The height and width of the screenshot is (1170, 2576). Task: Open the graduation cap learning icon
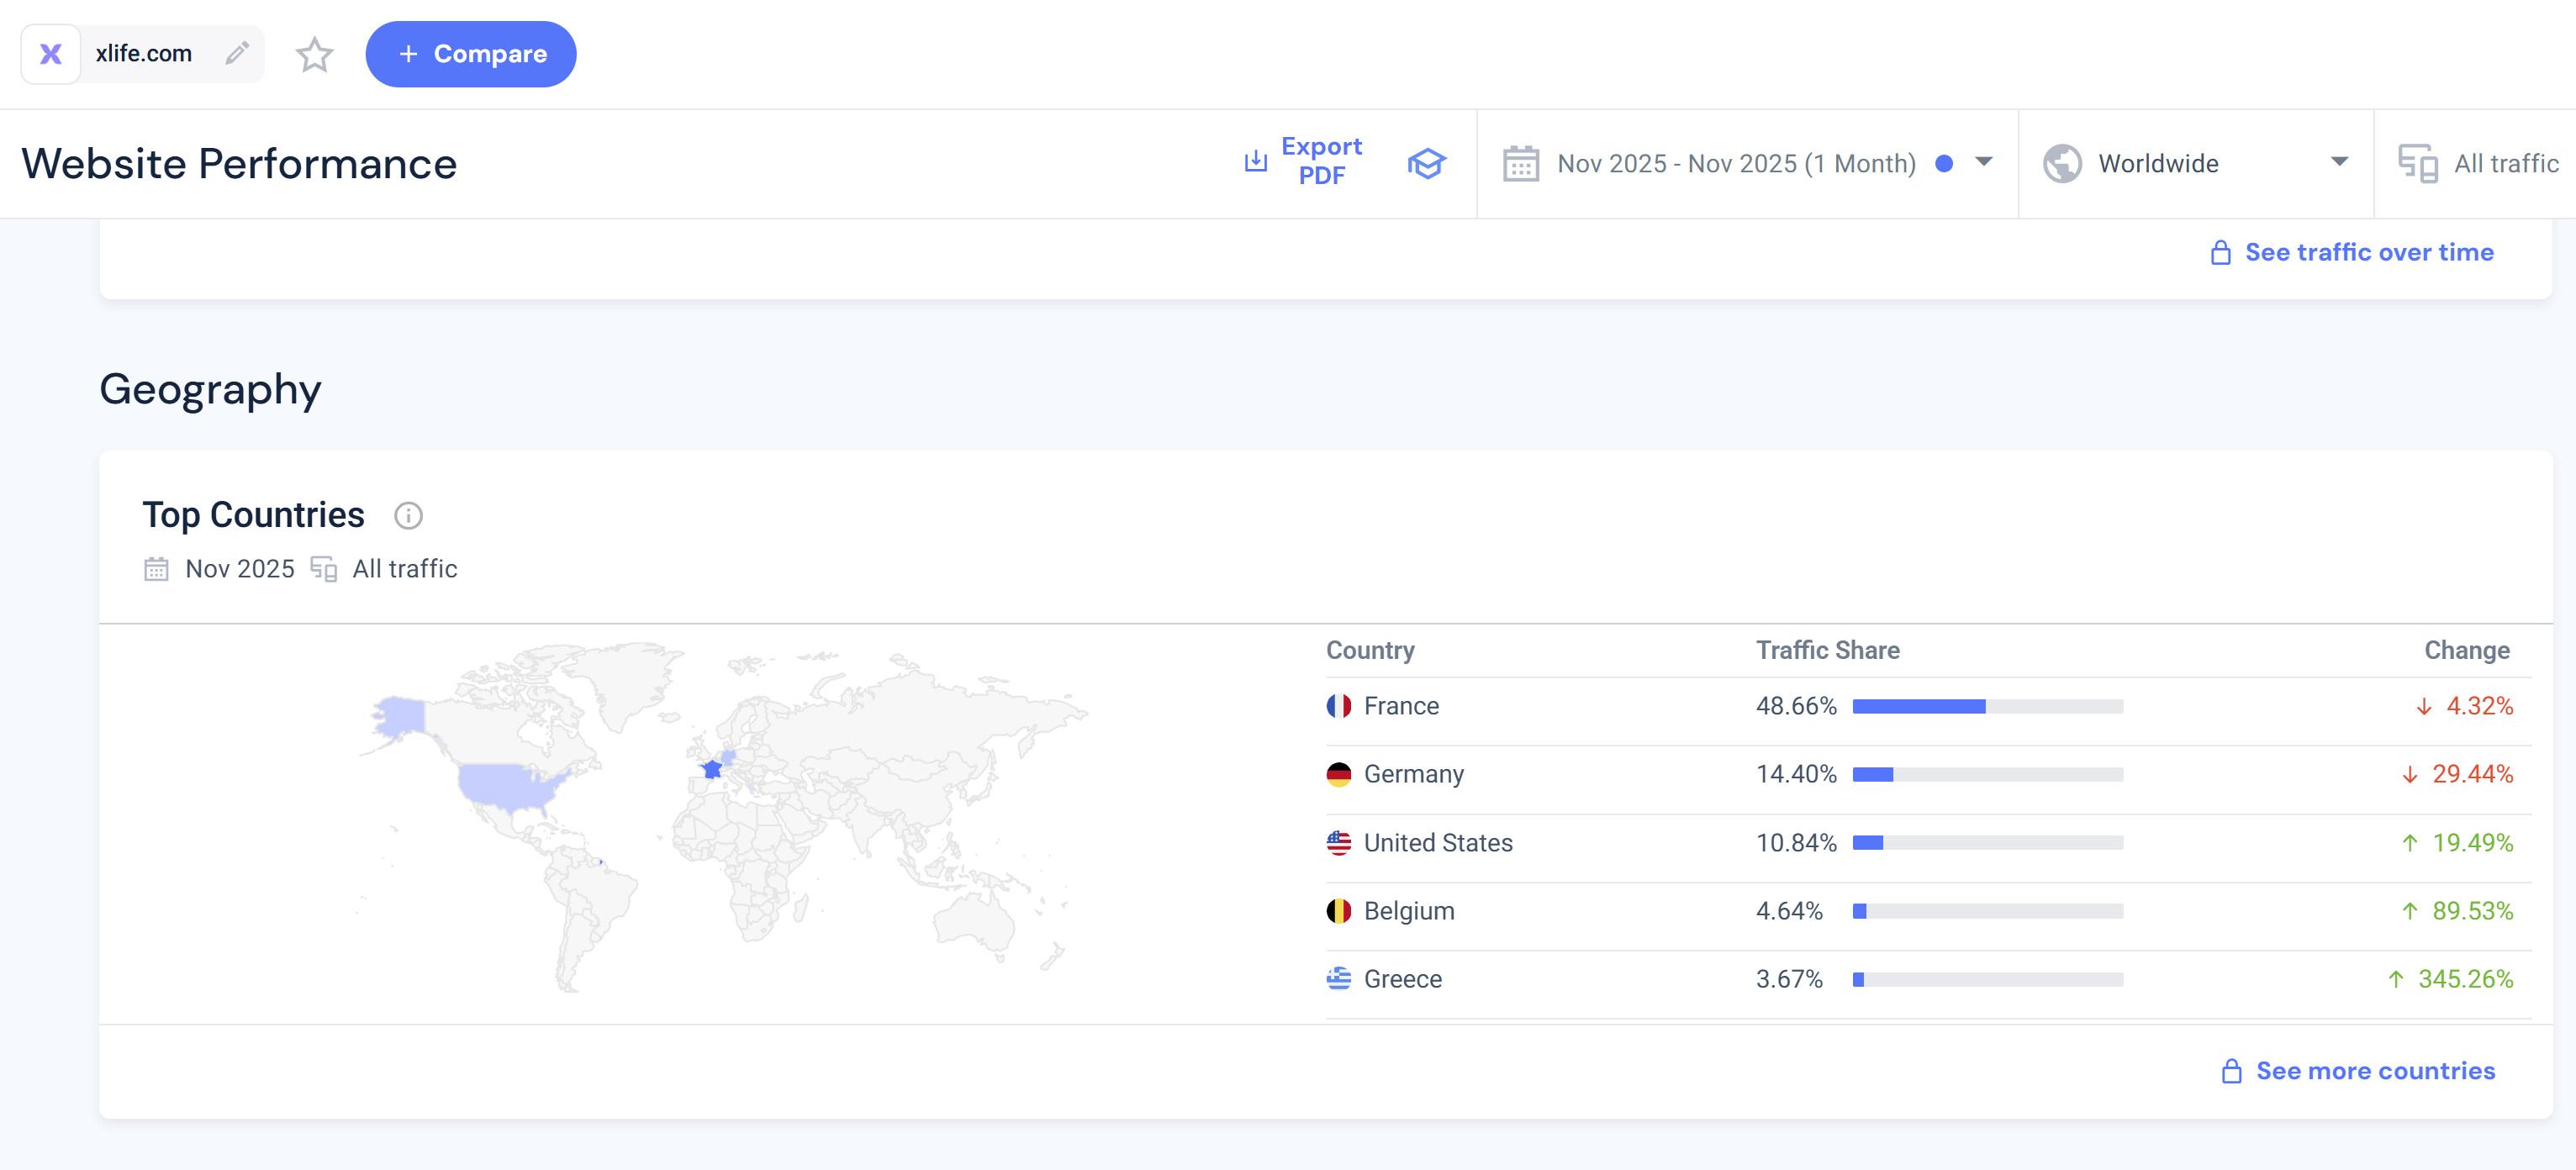tap(1426, 163)
